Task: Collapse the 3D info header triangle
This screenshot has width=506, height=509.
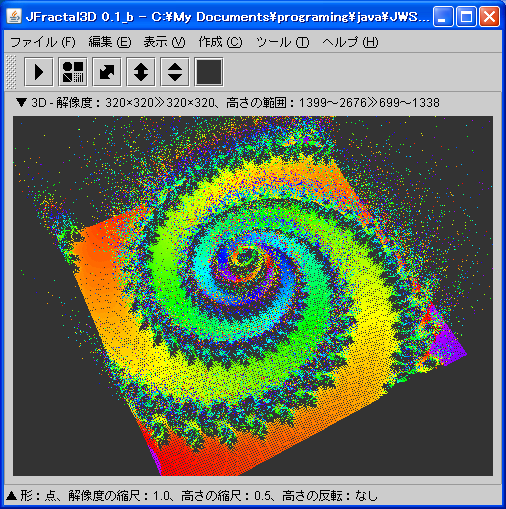Action: pos(21,102)
